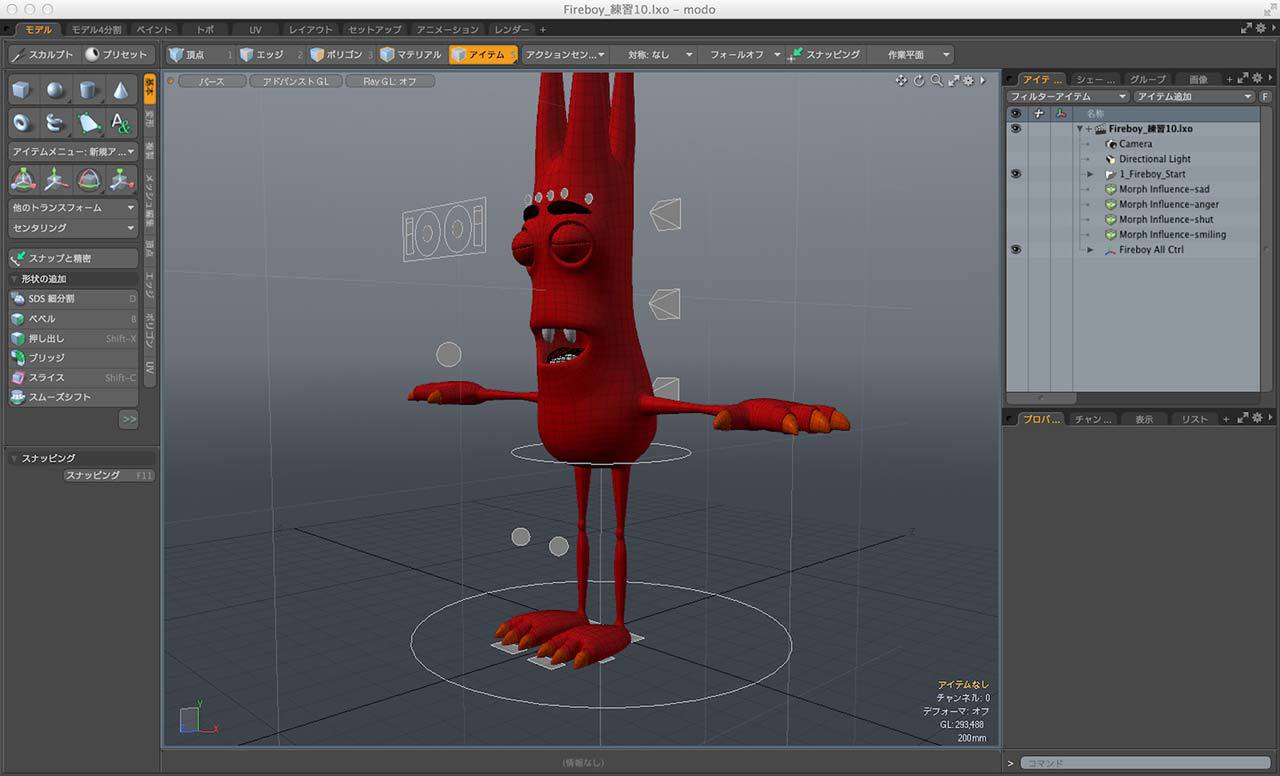Toggle visibility of Fireboy All Ctrl

(x=1016, y=250)
